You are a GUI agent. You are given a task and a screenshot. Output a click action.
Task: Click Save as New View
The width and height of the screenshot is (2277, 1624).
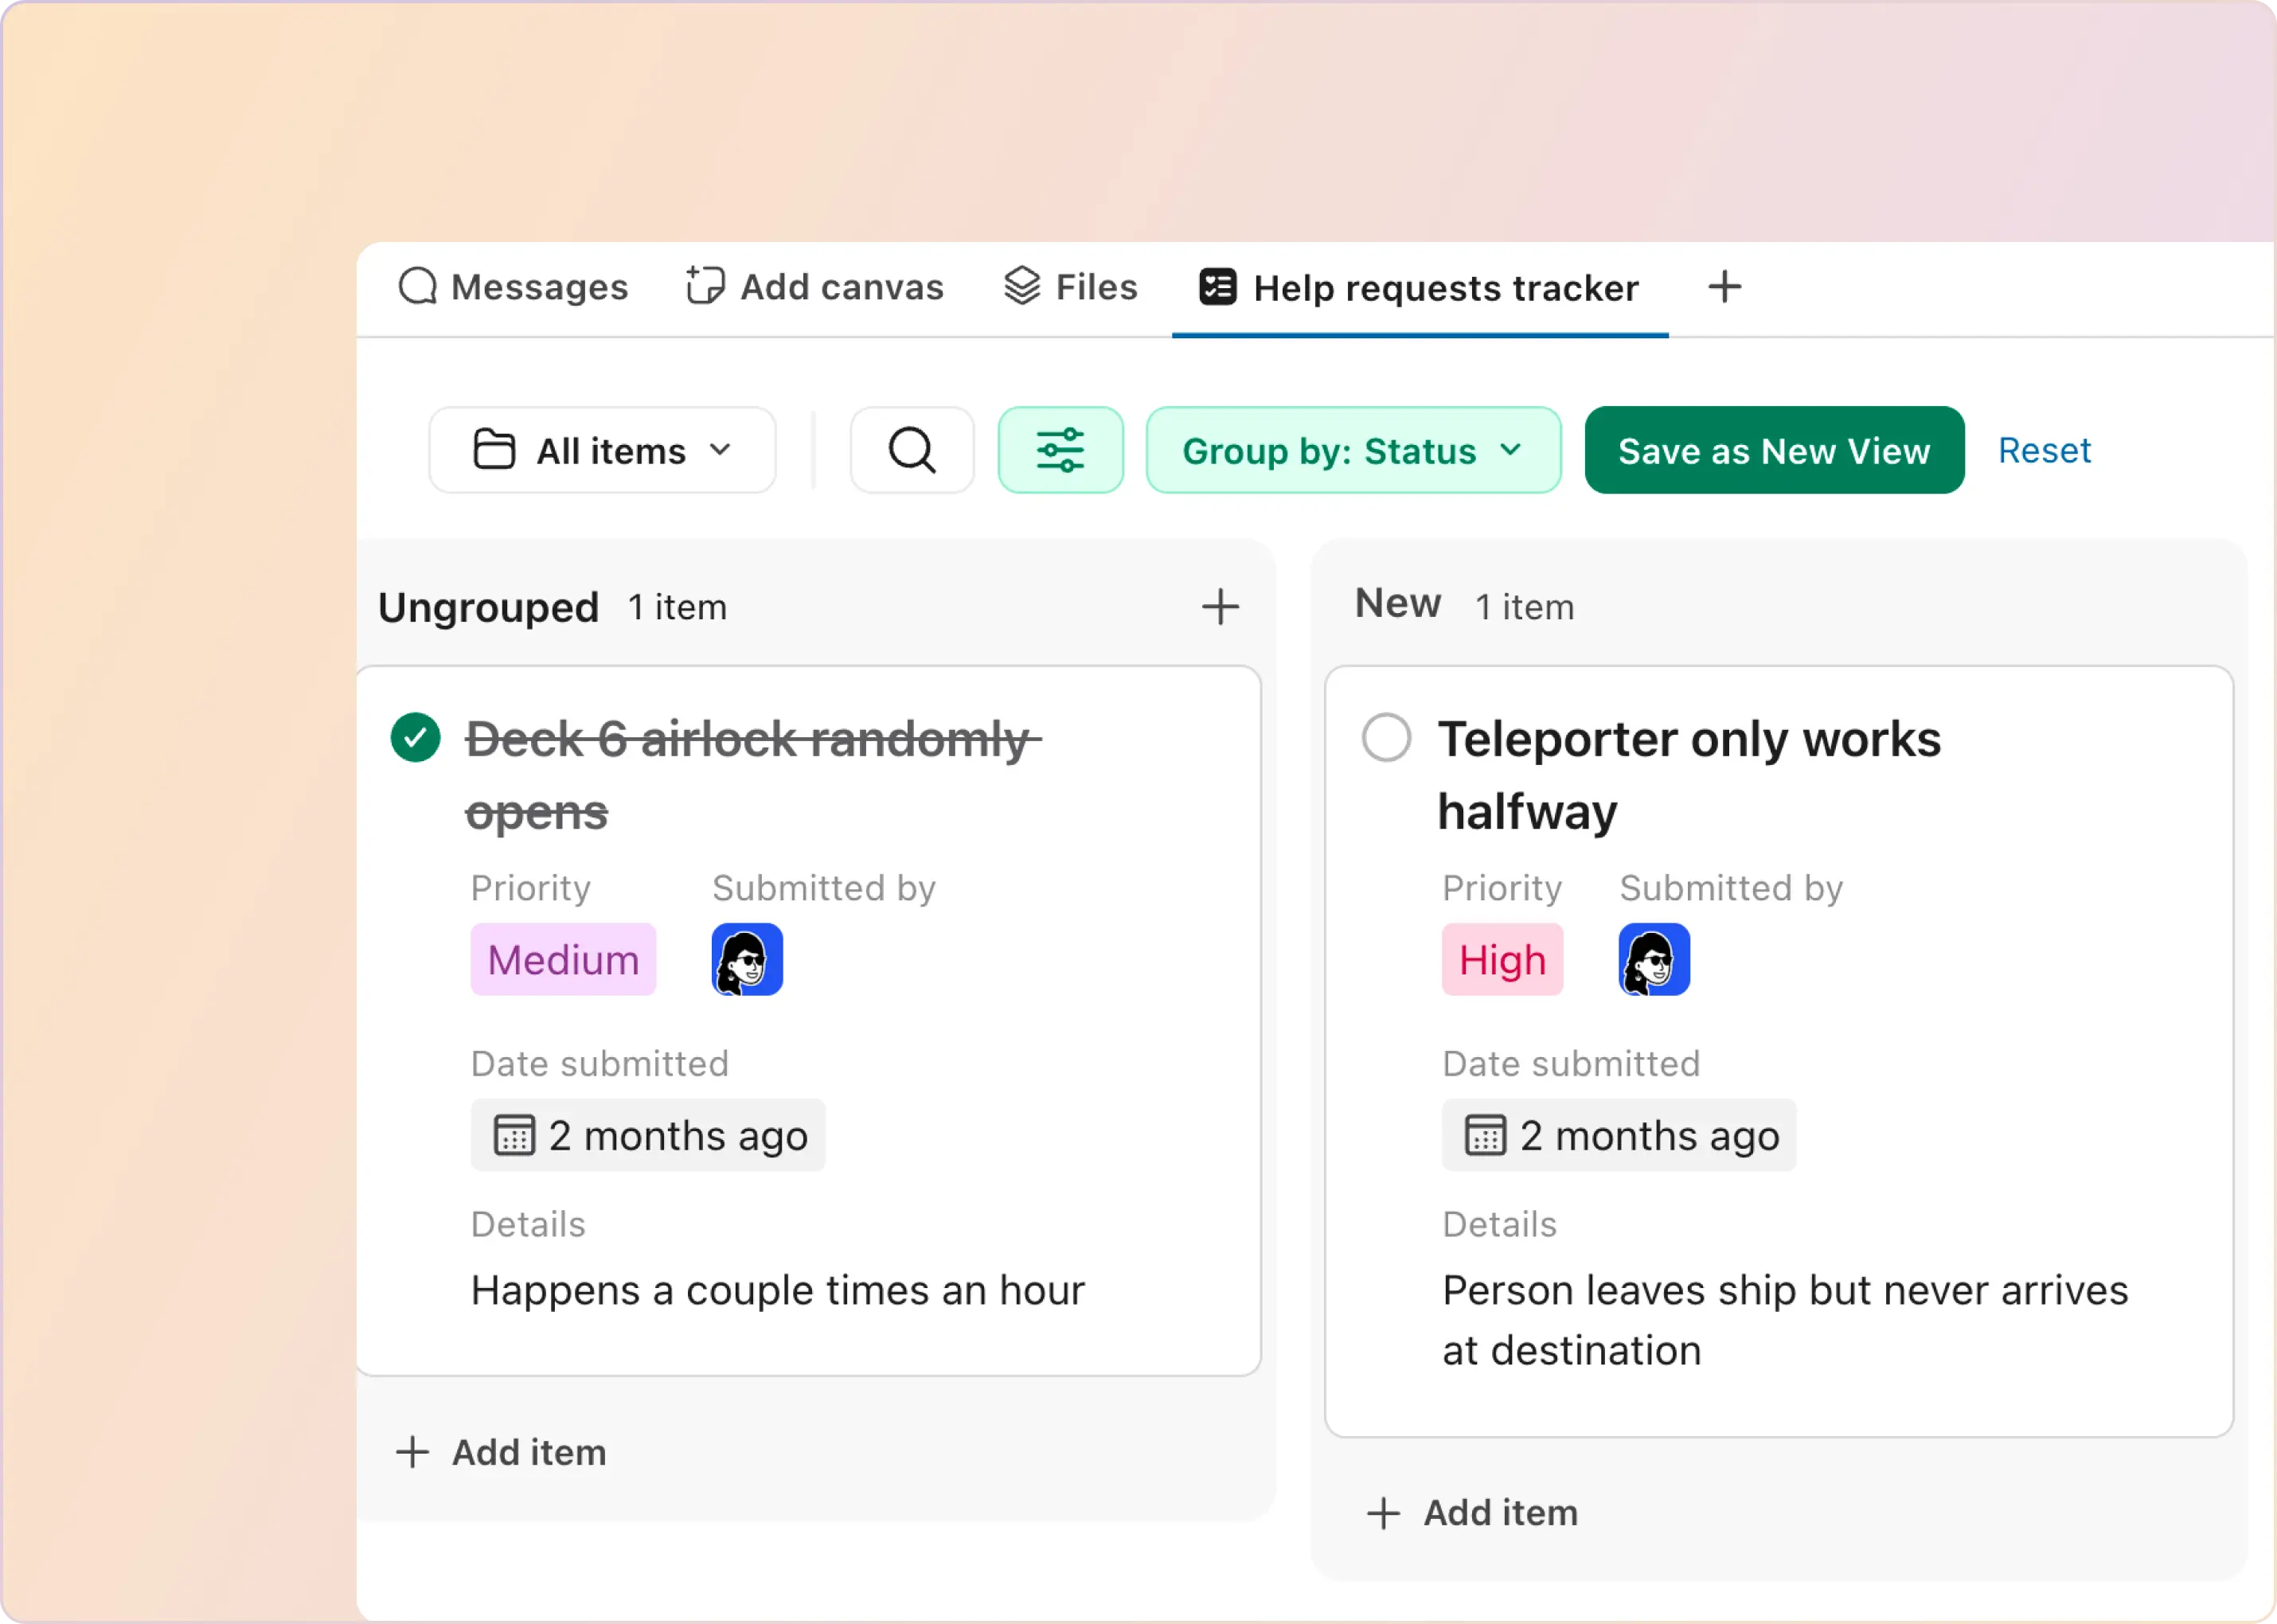point(1773,450)
